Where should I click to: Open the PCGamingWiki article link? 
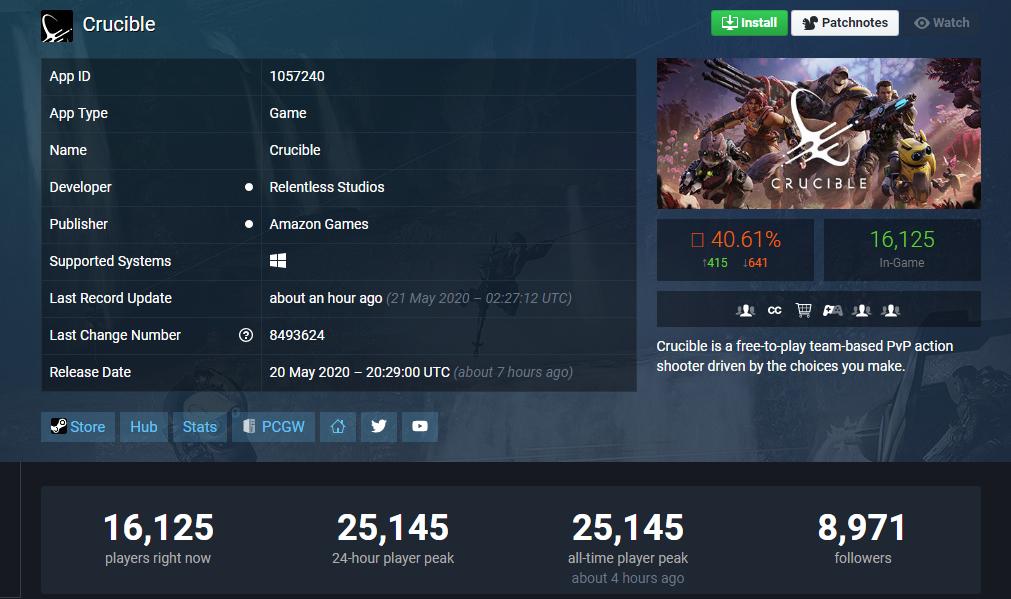273,426
